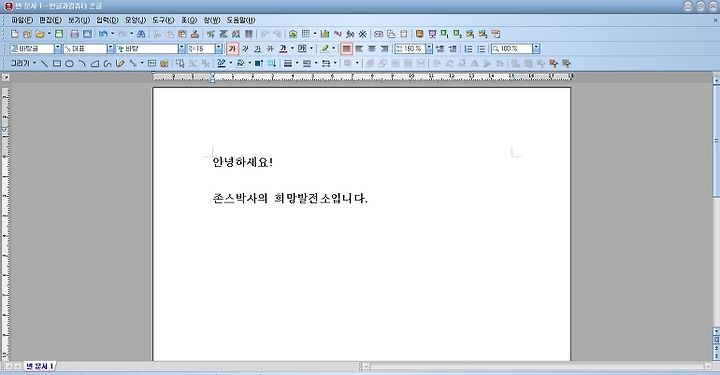Insert a picture from the drawing toolbar
The image size is (720, 375).
[x=164, y=63]
